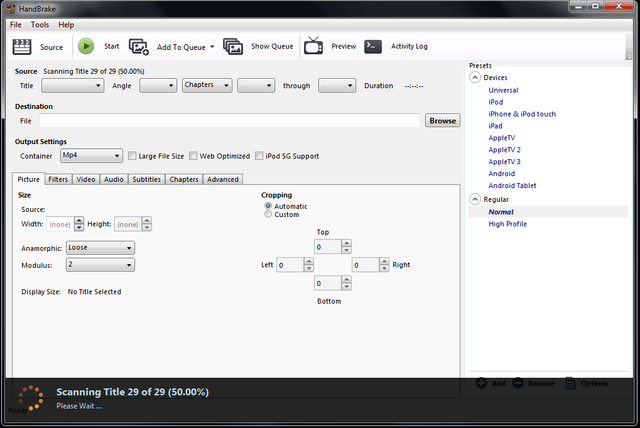The height and width of the screenshot is (428, 640).
Task: Enable Large File Size checkbox
Action: pyautogui.click(x=132, y=156)
